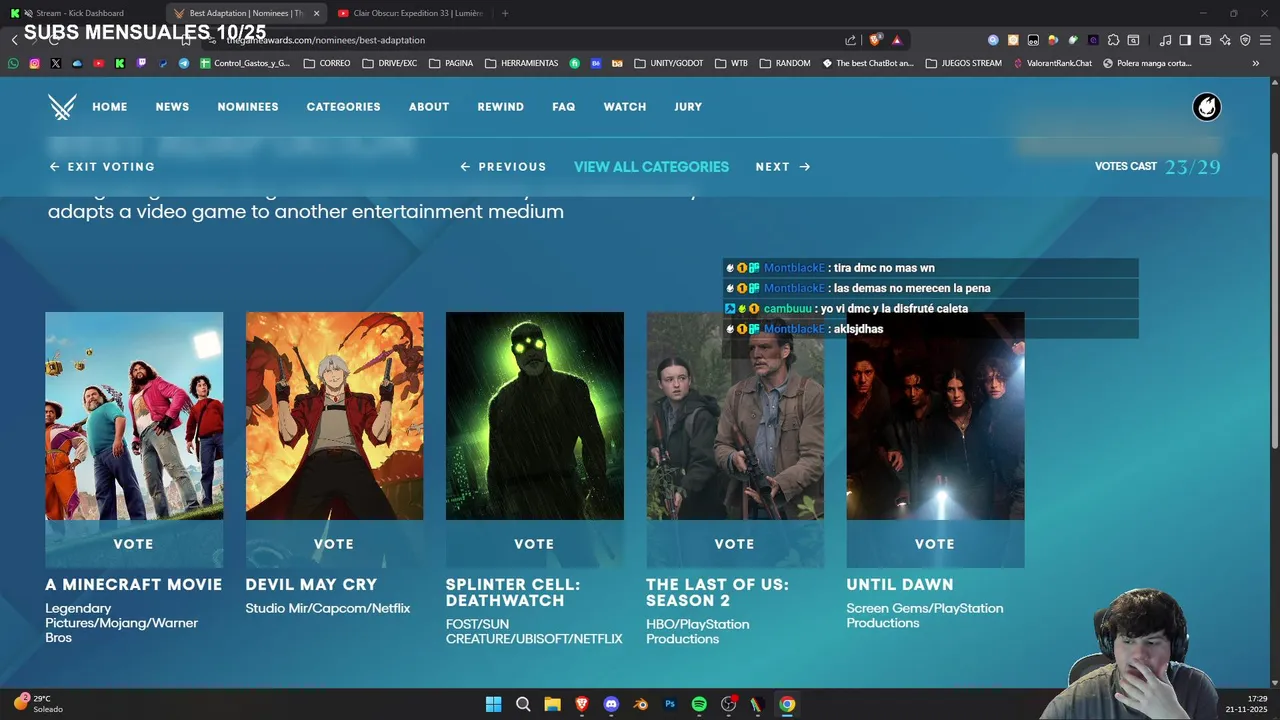The width and height of the screenshot is (1280, 720).
Task: Open Discord from taskbar
Action: pos(611,704)
